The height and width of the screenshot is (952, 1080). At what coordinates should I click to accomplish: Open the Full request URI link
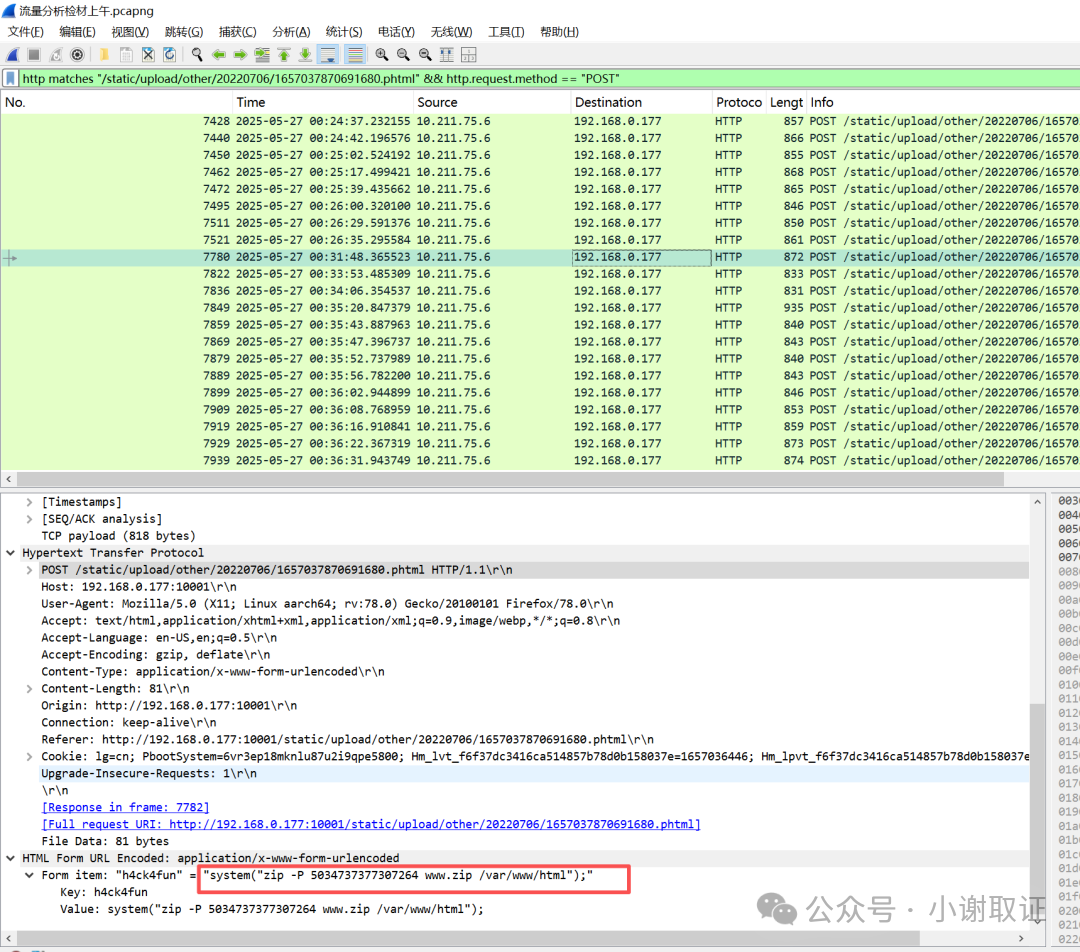point(370,824)
